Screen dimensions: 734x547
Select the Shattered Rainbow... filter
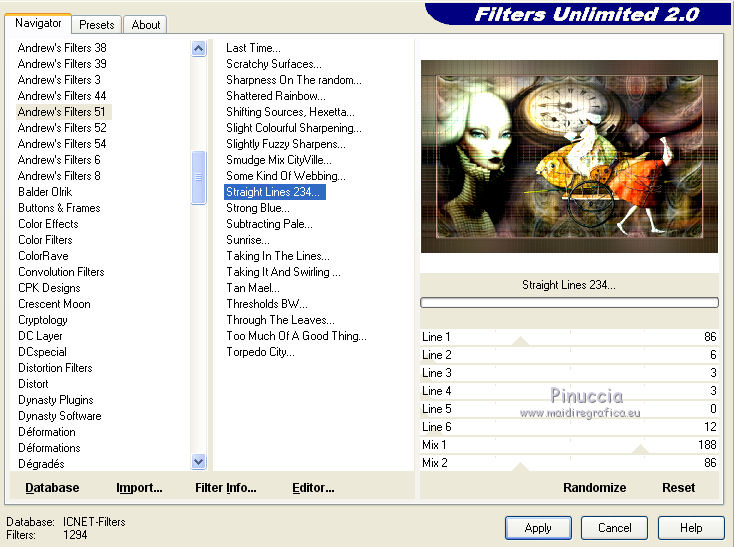[x=276, y=95]
